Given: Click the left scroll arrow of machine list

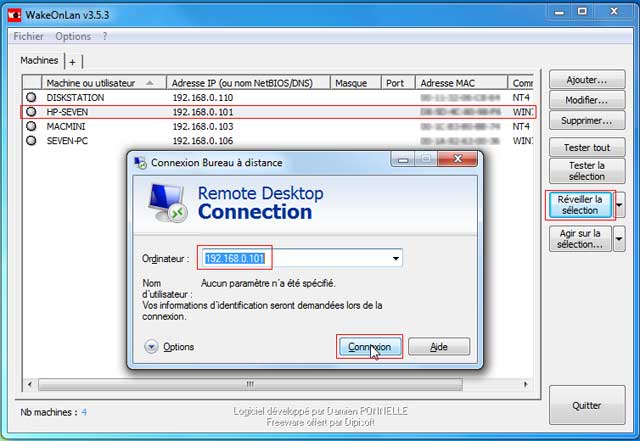Looking at the screenshot, I should click(29, 384).
